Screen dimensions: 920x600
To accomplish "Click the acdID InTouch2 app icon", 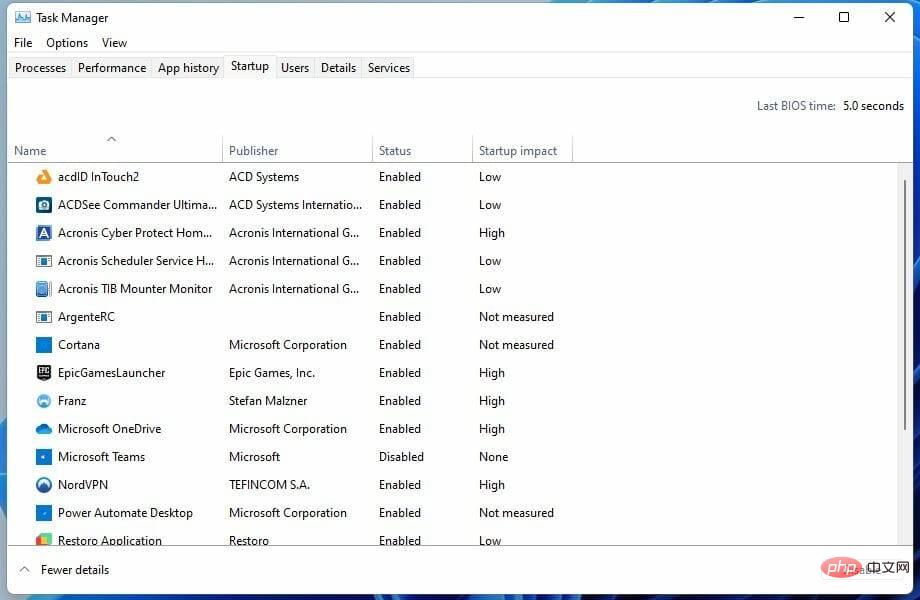I will tap(44, 177).
